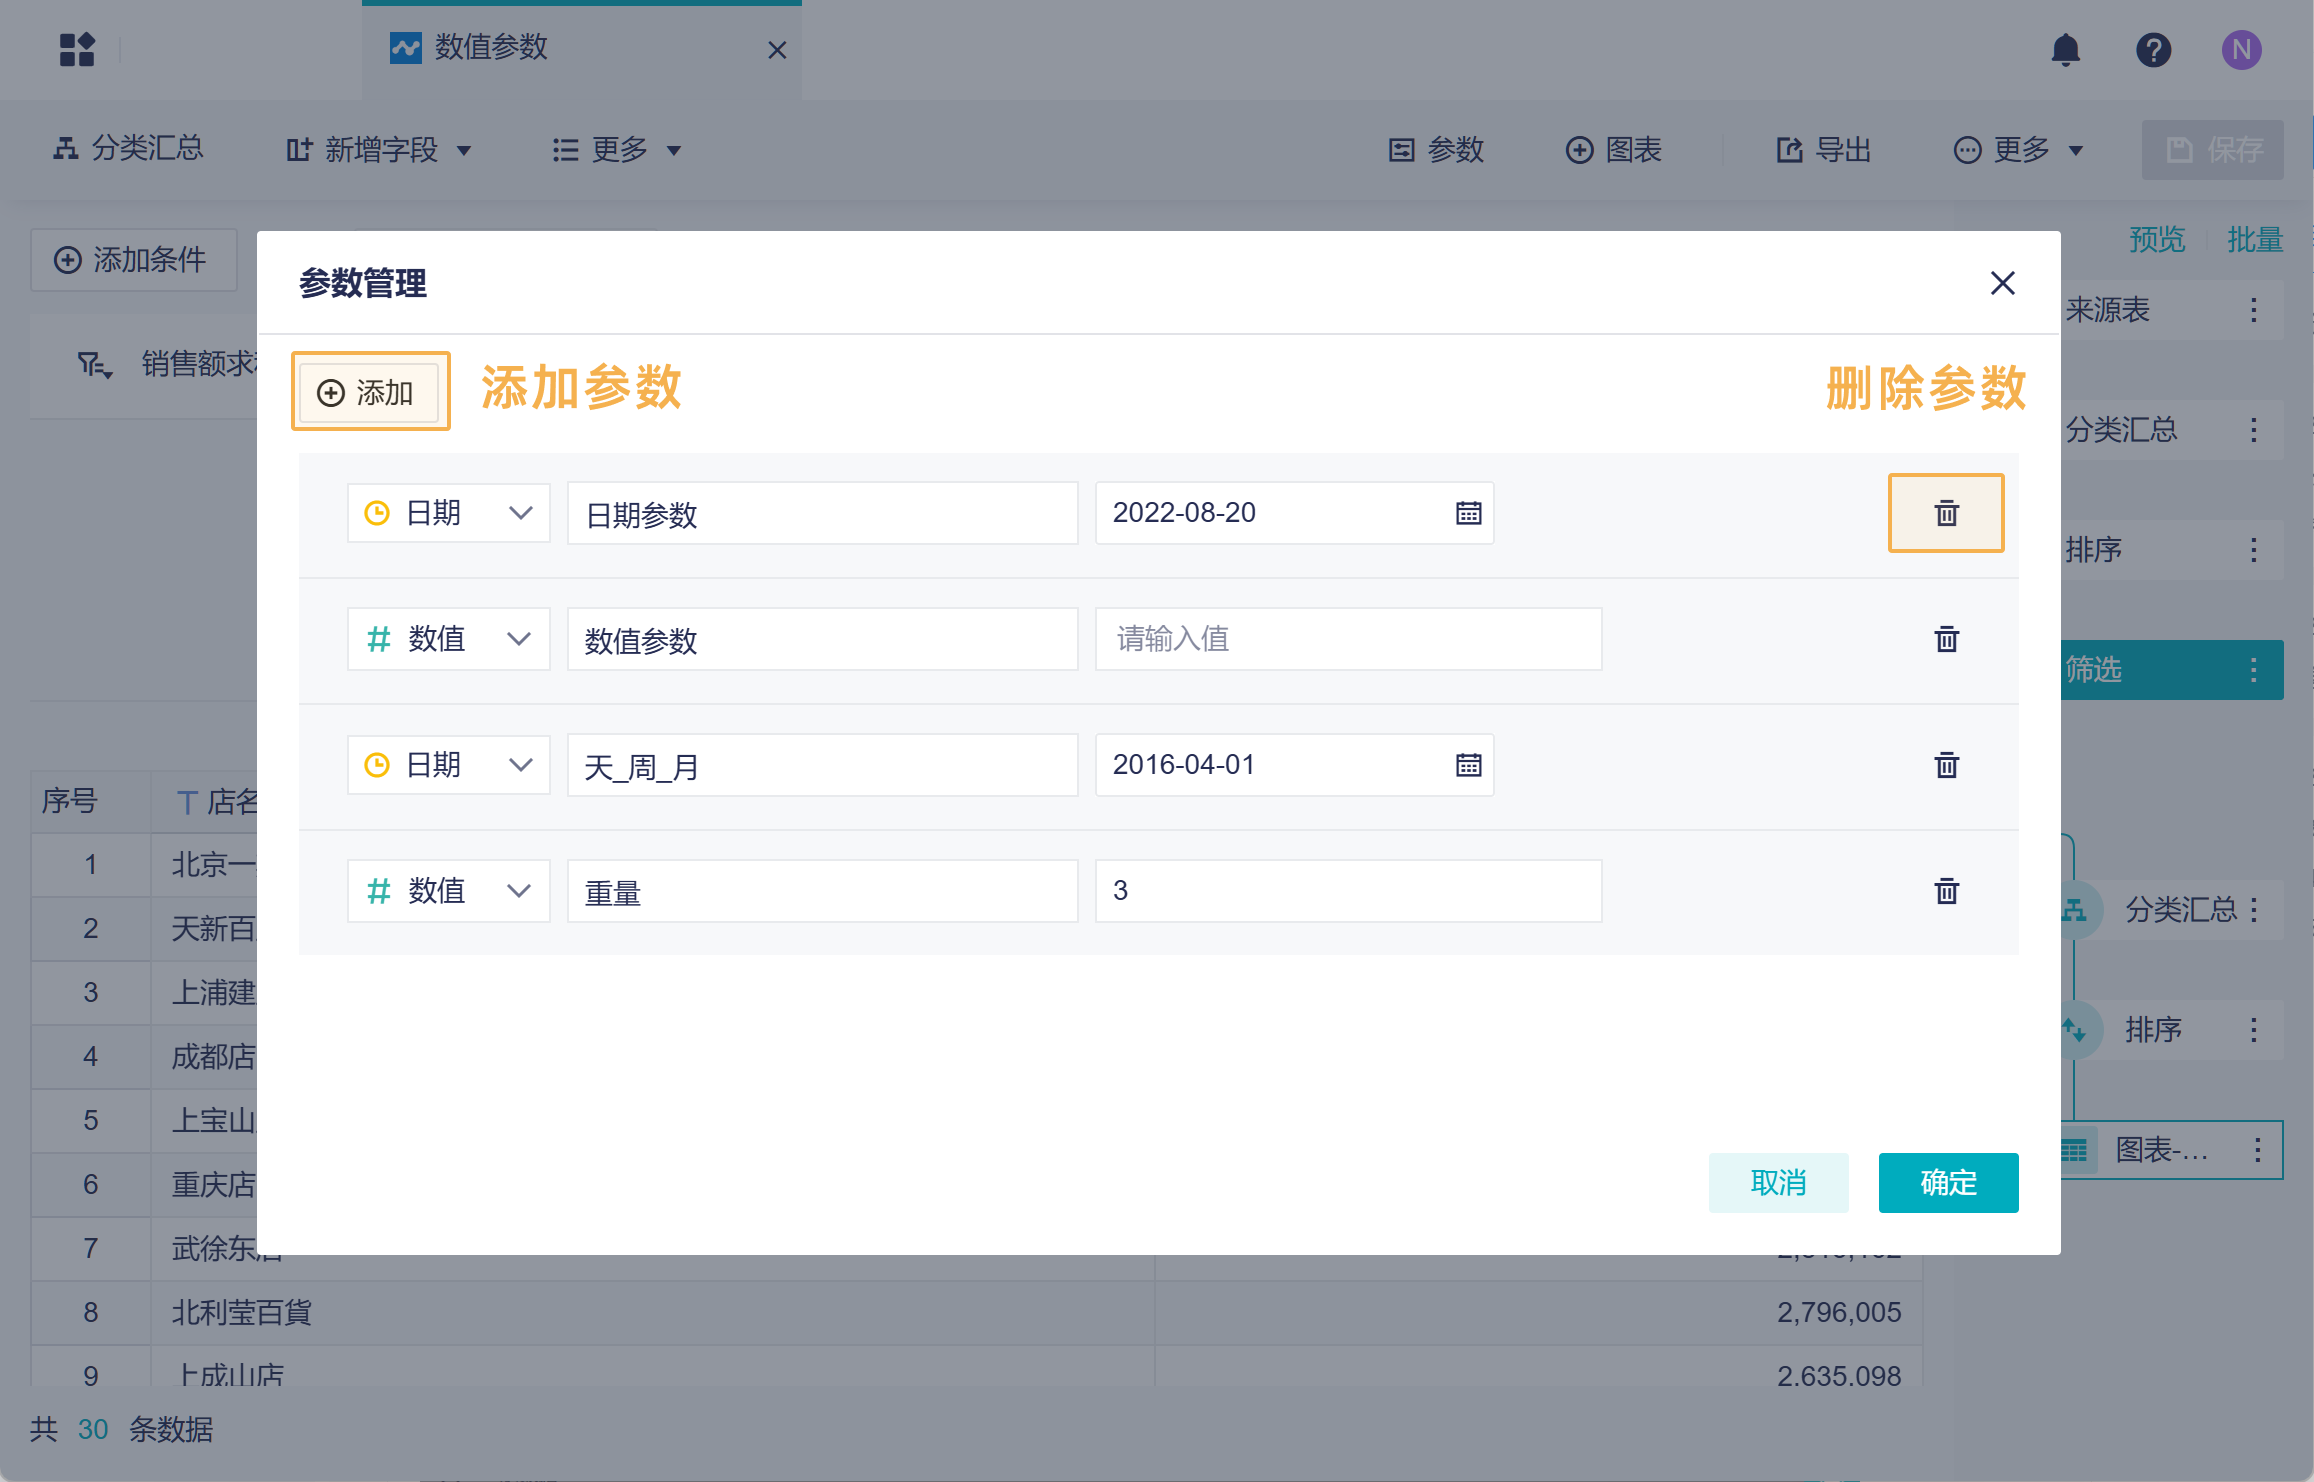Delete the 日期参数 parameter row

(1945, 513)
